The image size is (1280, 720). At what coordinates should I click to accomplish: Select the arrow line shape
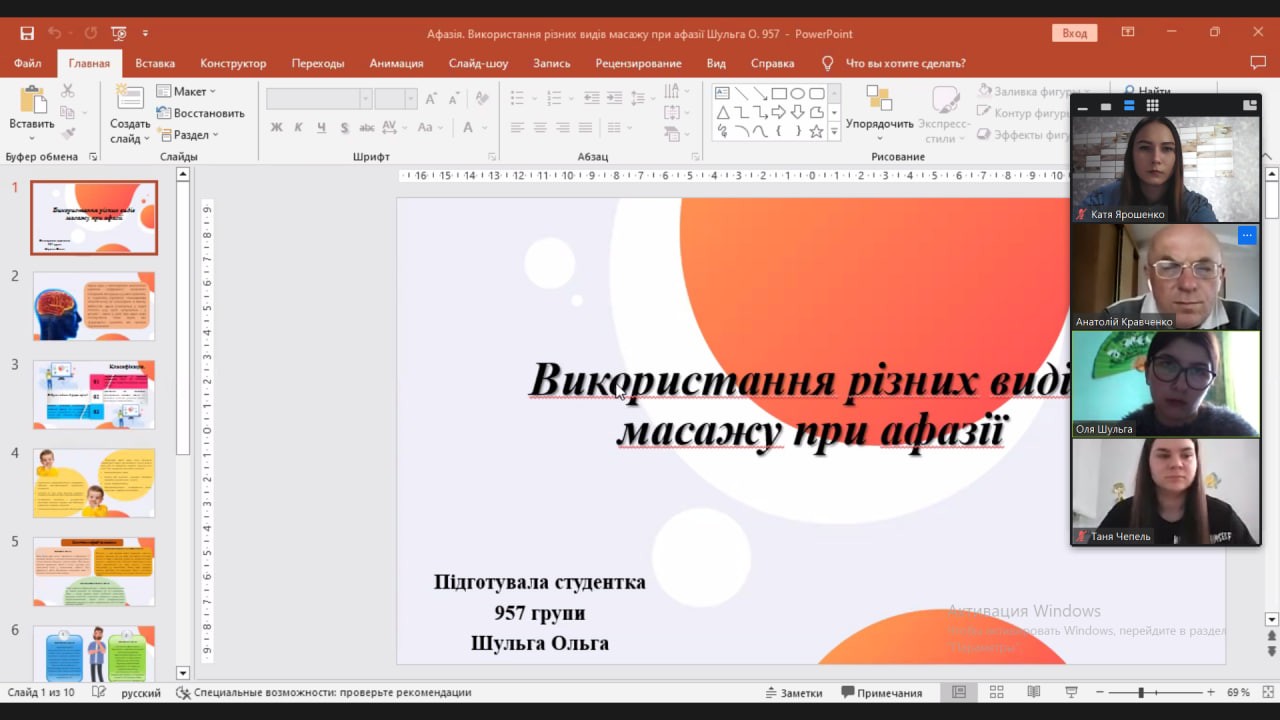coord(760,93)
